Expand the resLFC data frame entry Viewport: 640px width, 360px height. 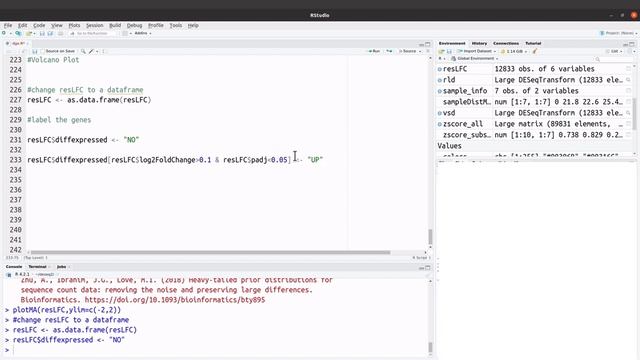[440, 69]
